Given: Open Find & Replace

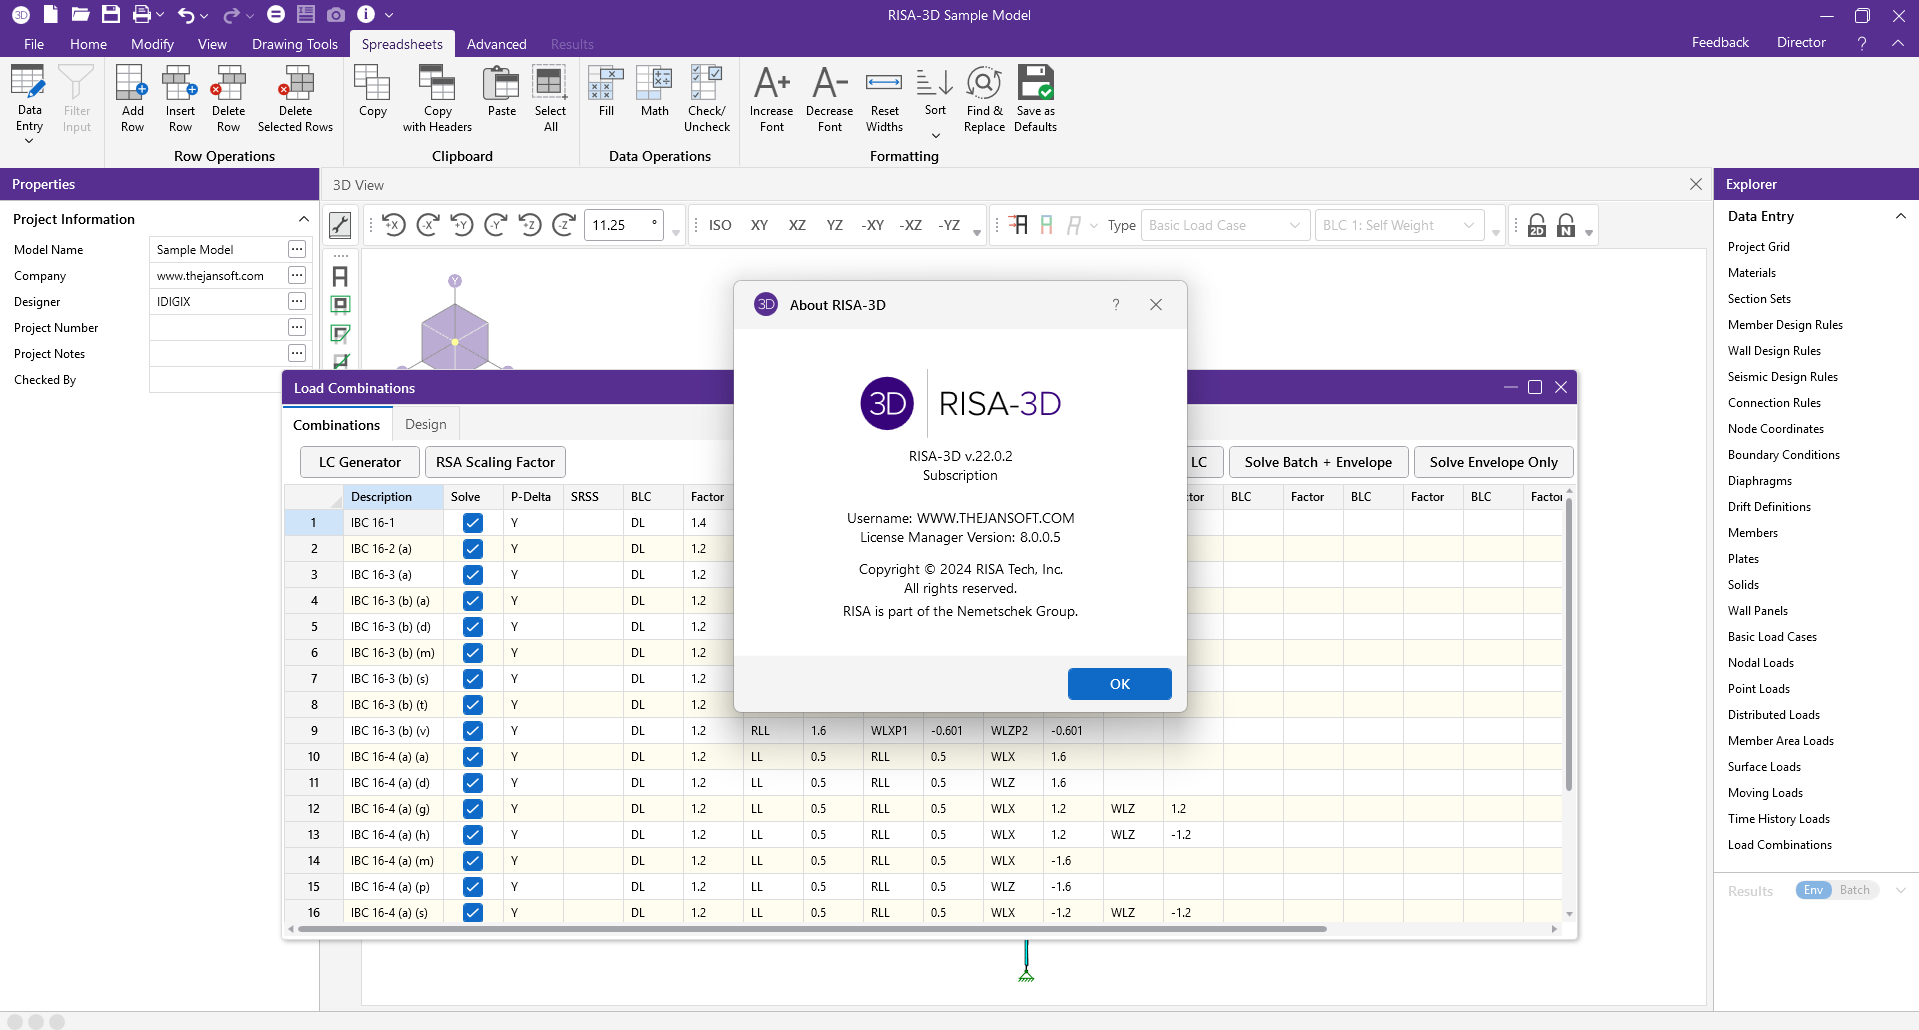Looking at the screenshot, I should coord(984,99).
